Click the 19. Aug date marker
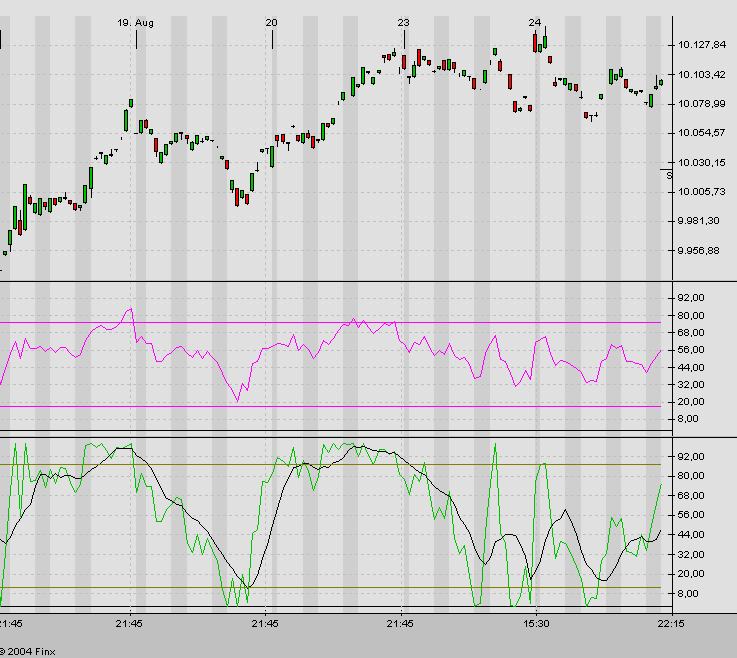 (136, 22)
